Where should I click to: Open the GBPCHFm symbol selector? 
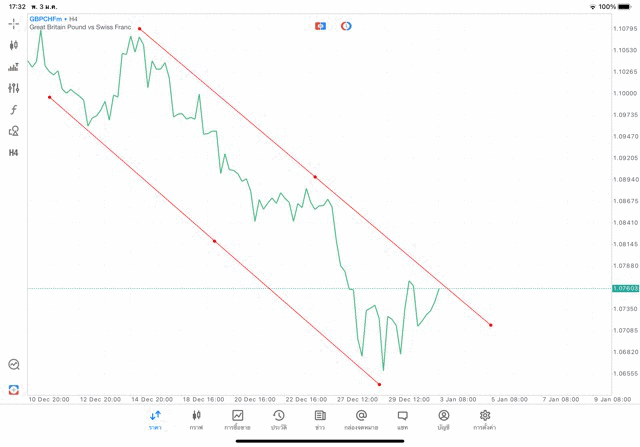(44, 18)
